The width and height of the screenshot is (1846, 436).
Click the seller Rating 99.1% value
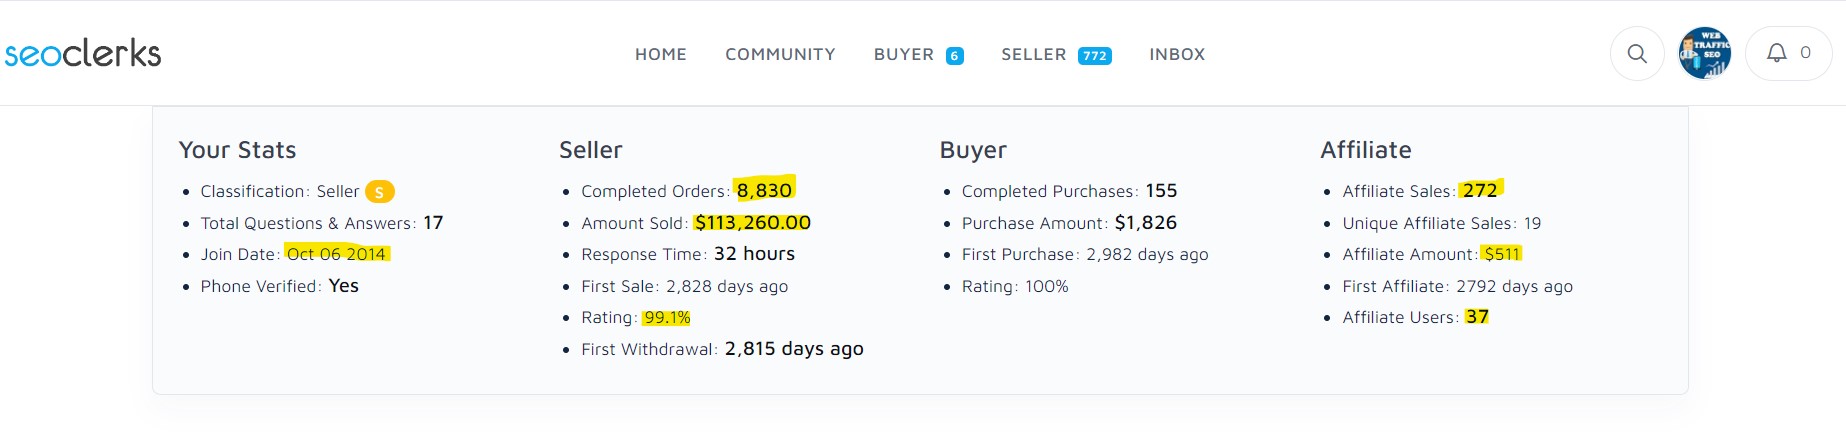[x=667, y=318]
